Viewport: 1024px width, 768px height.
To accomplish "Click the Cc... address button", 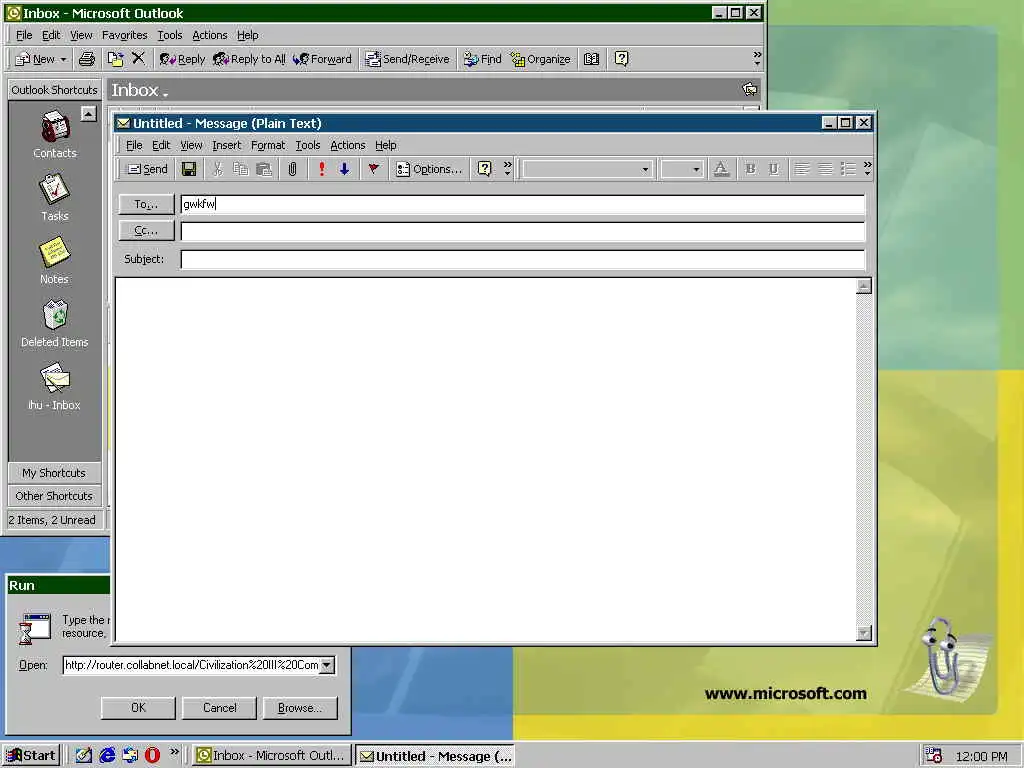I will 146,230.
